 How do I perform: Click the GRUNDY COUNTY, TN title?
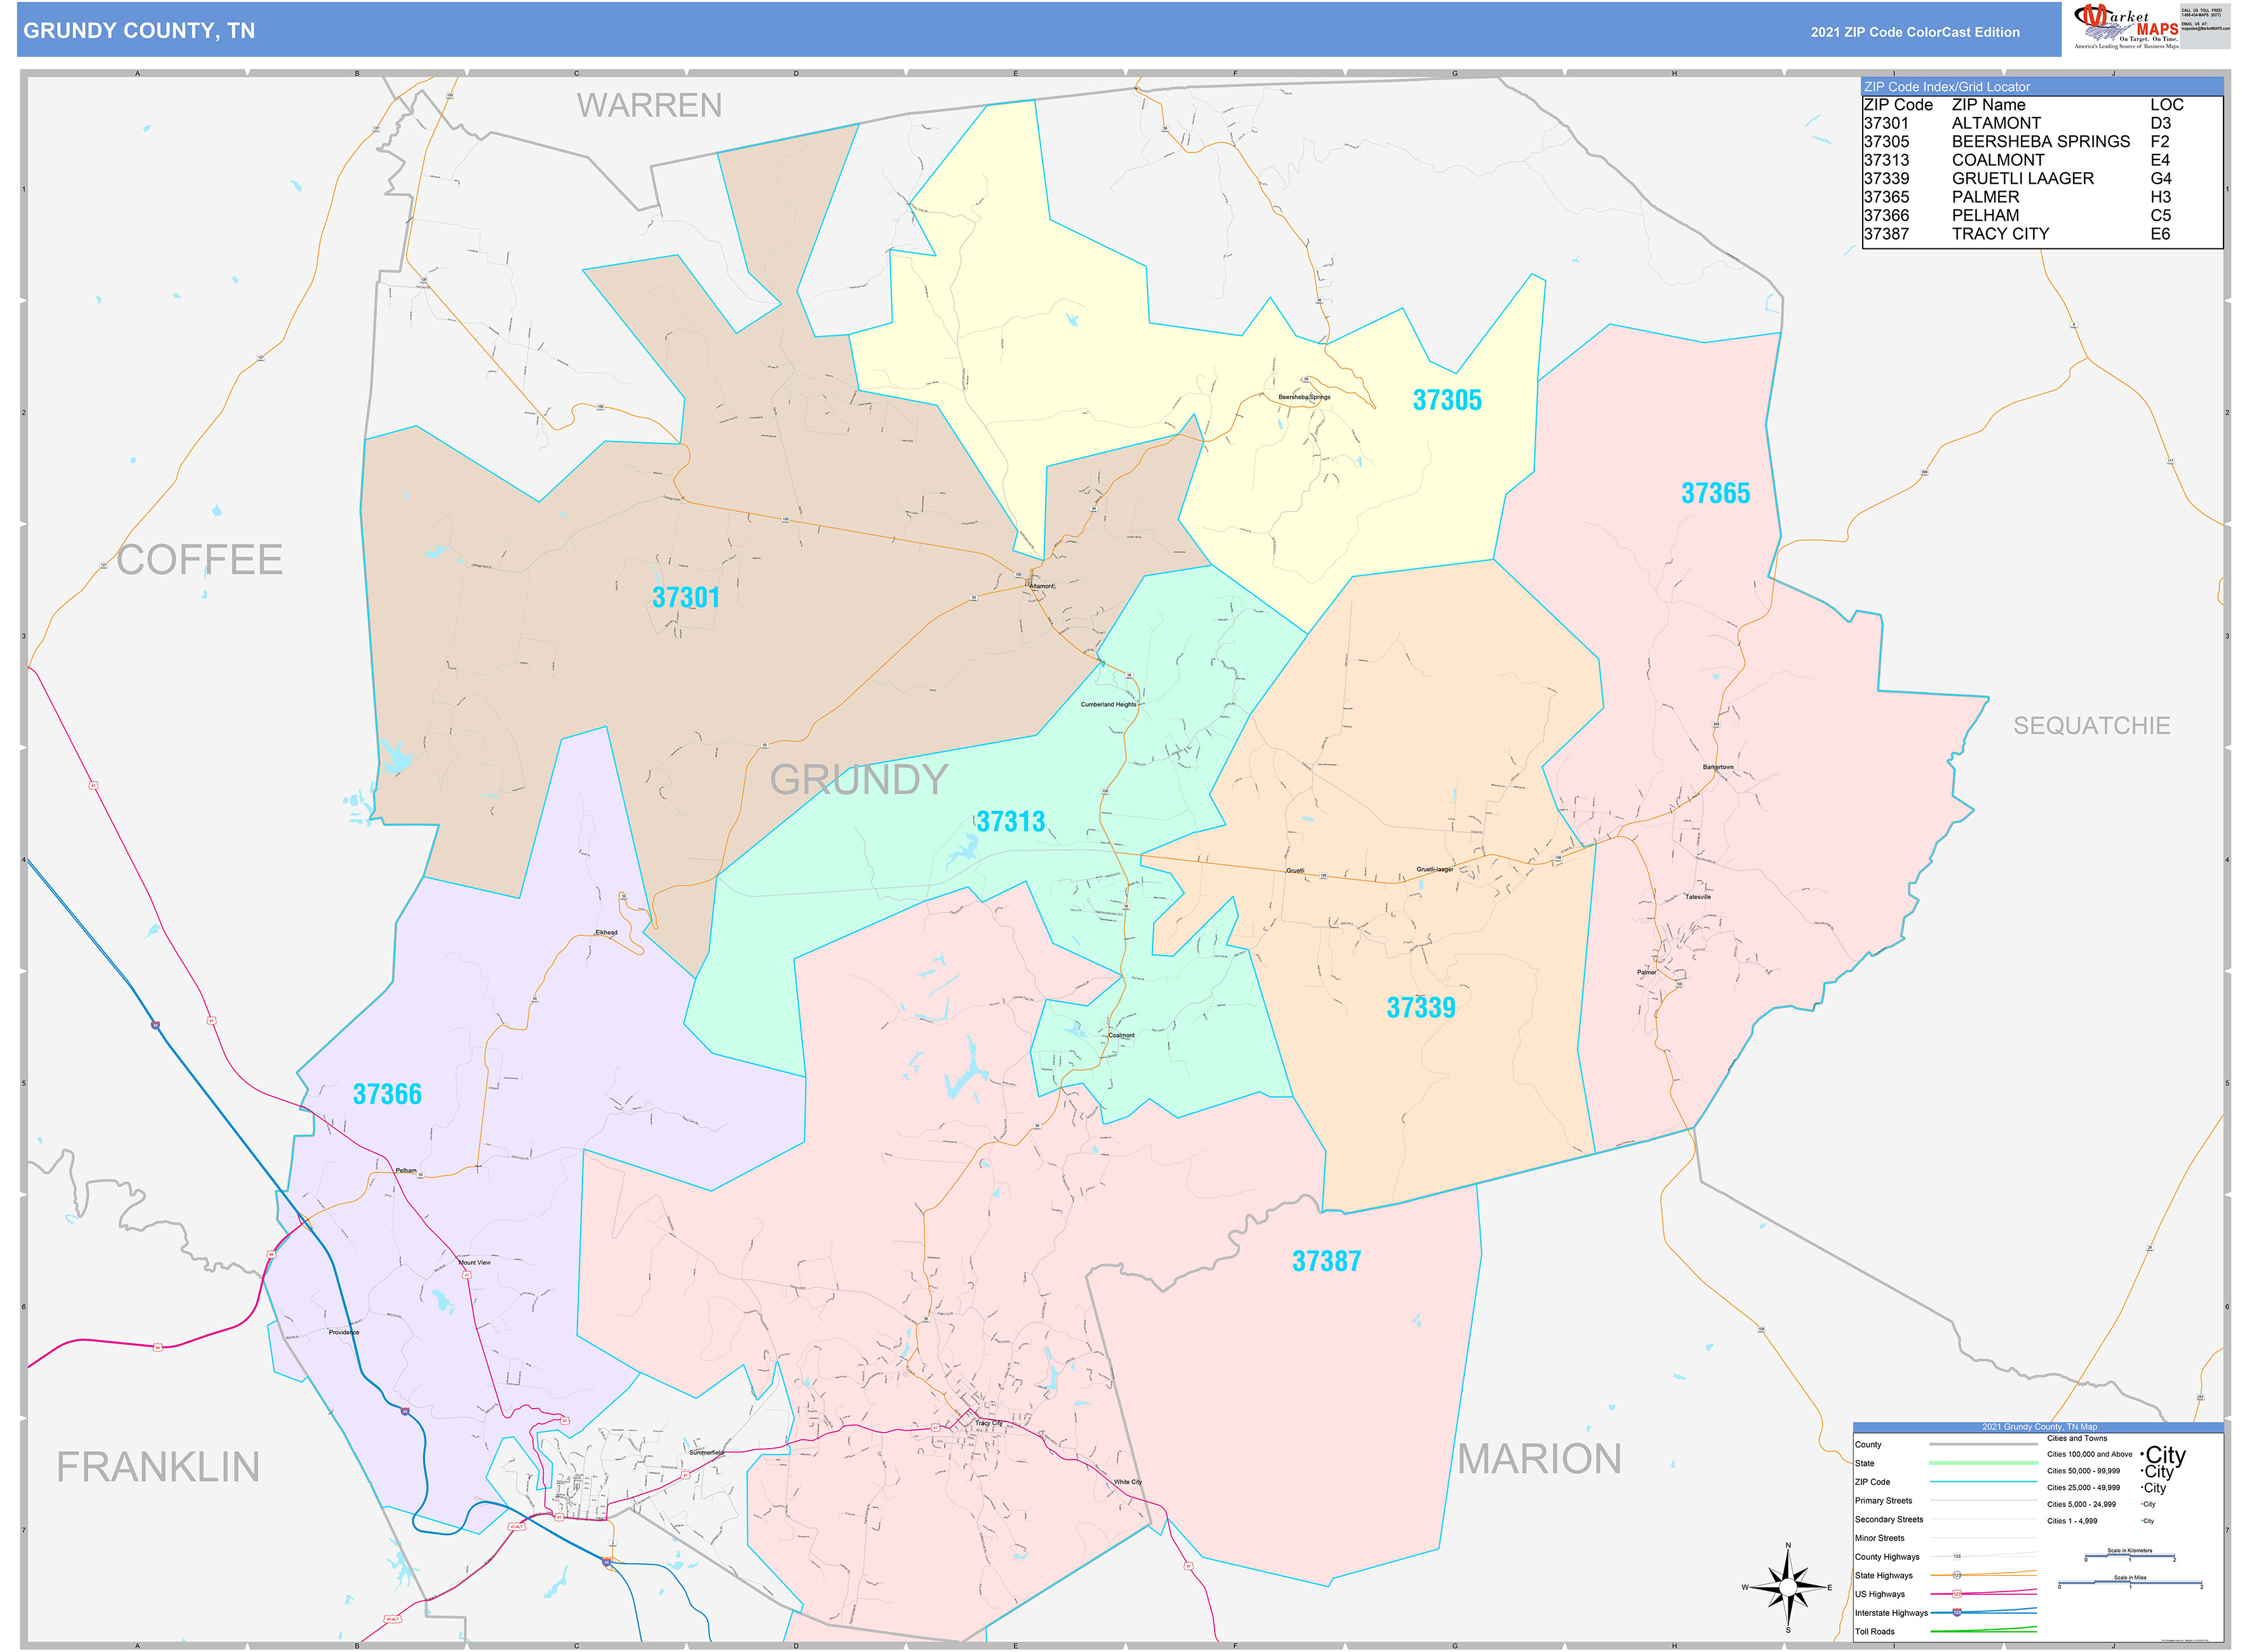click(139, 31)
